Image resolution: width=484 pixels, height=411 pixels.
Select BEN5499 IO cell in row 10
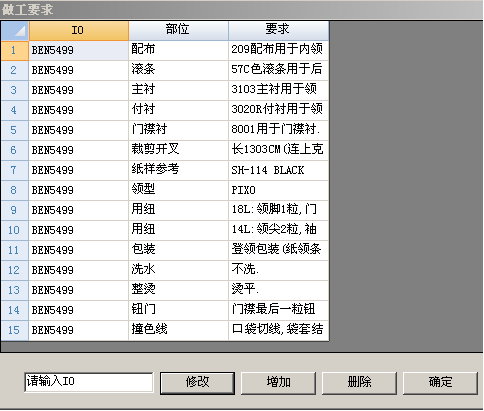[x=79, y=231]
